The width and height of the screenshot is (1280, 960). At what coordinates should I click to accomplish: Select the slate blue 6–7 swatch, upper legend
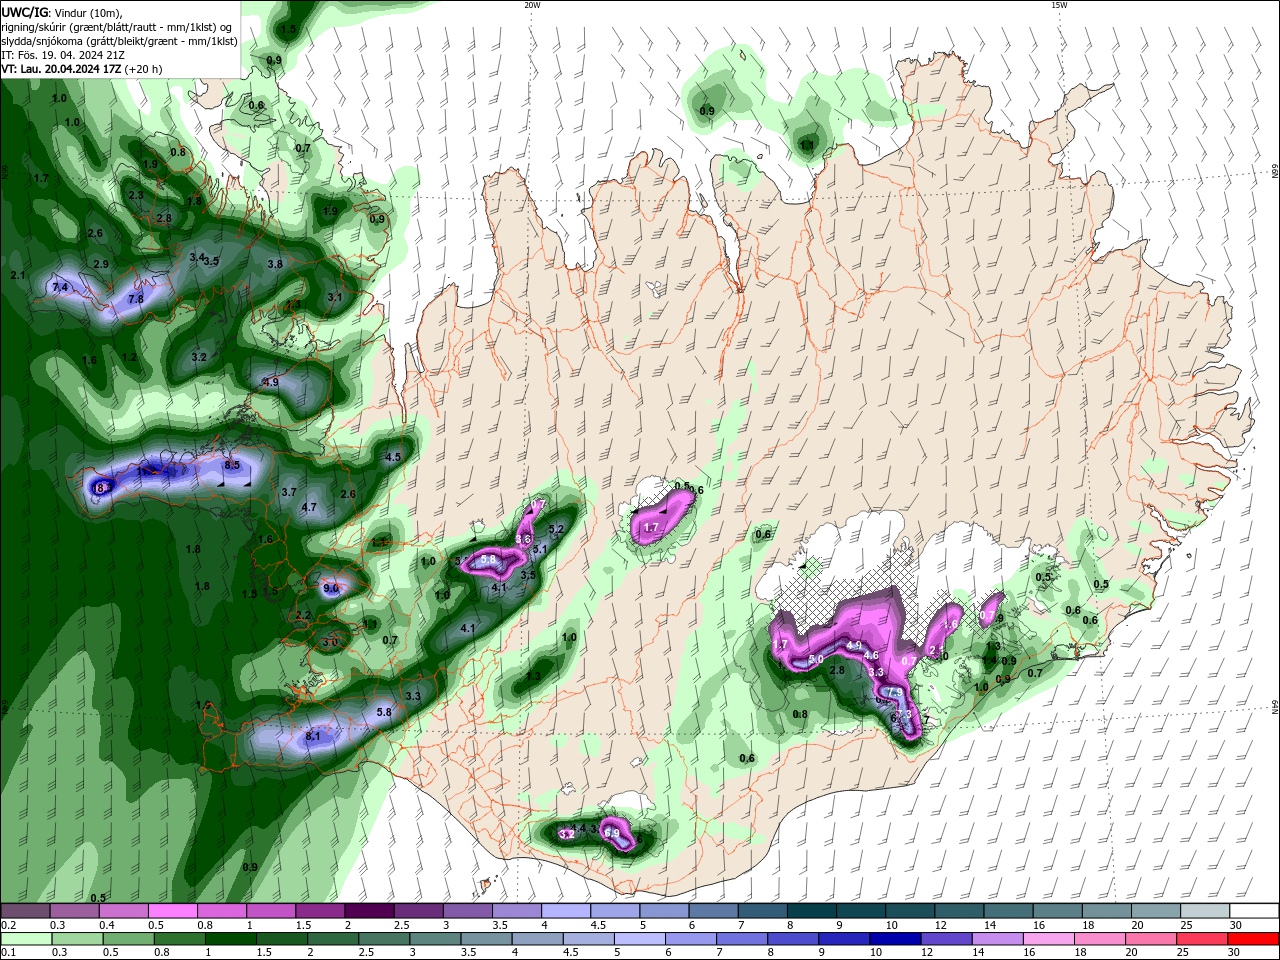click(x=714, y=911)
